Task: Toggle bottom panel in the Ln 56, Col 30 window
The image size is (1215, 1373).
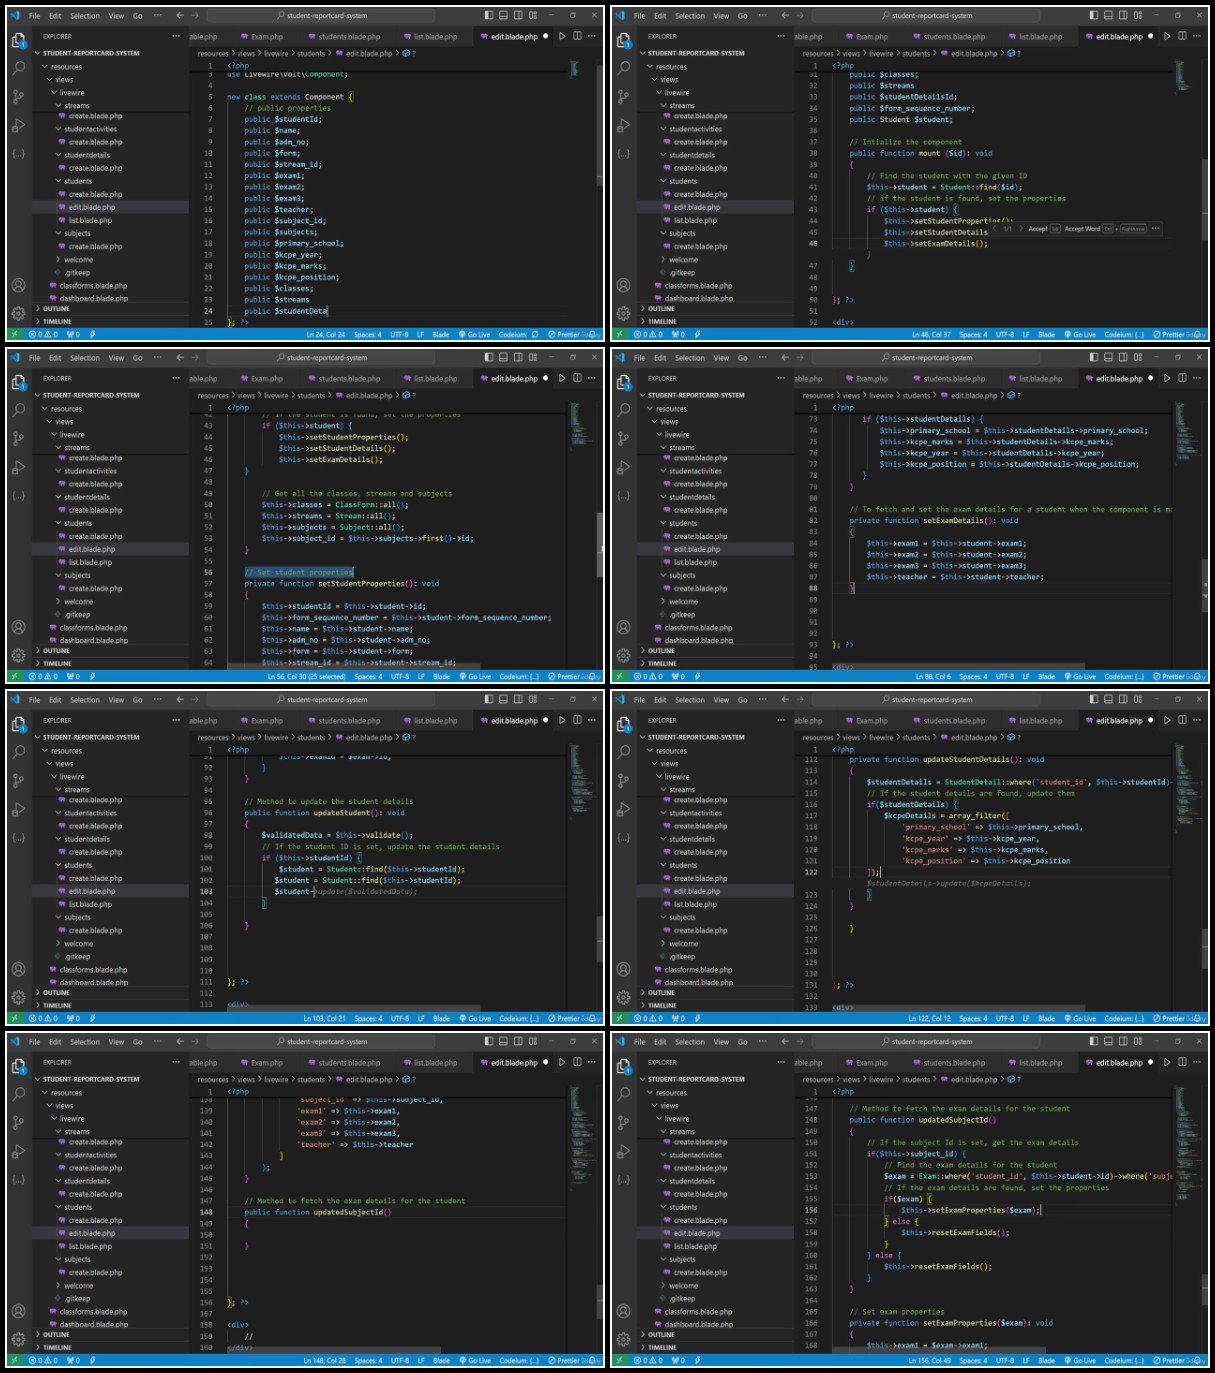Action: tap(503, 357)
